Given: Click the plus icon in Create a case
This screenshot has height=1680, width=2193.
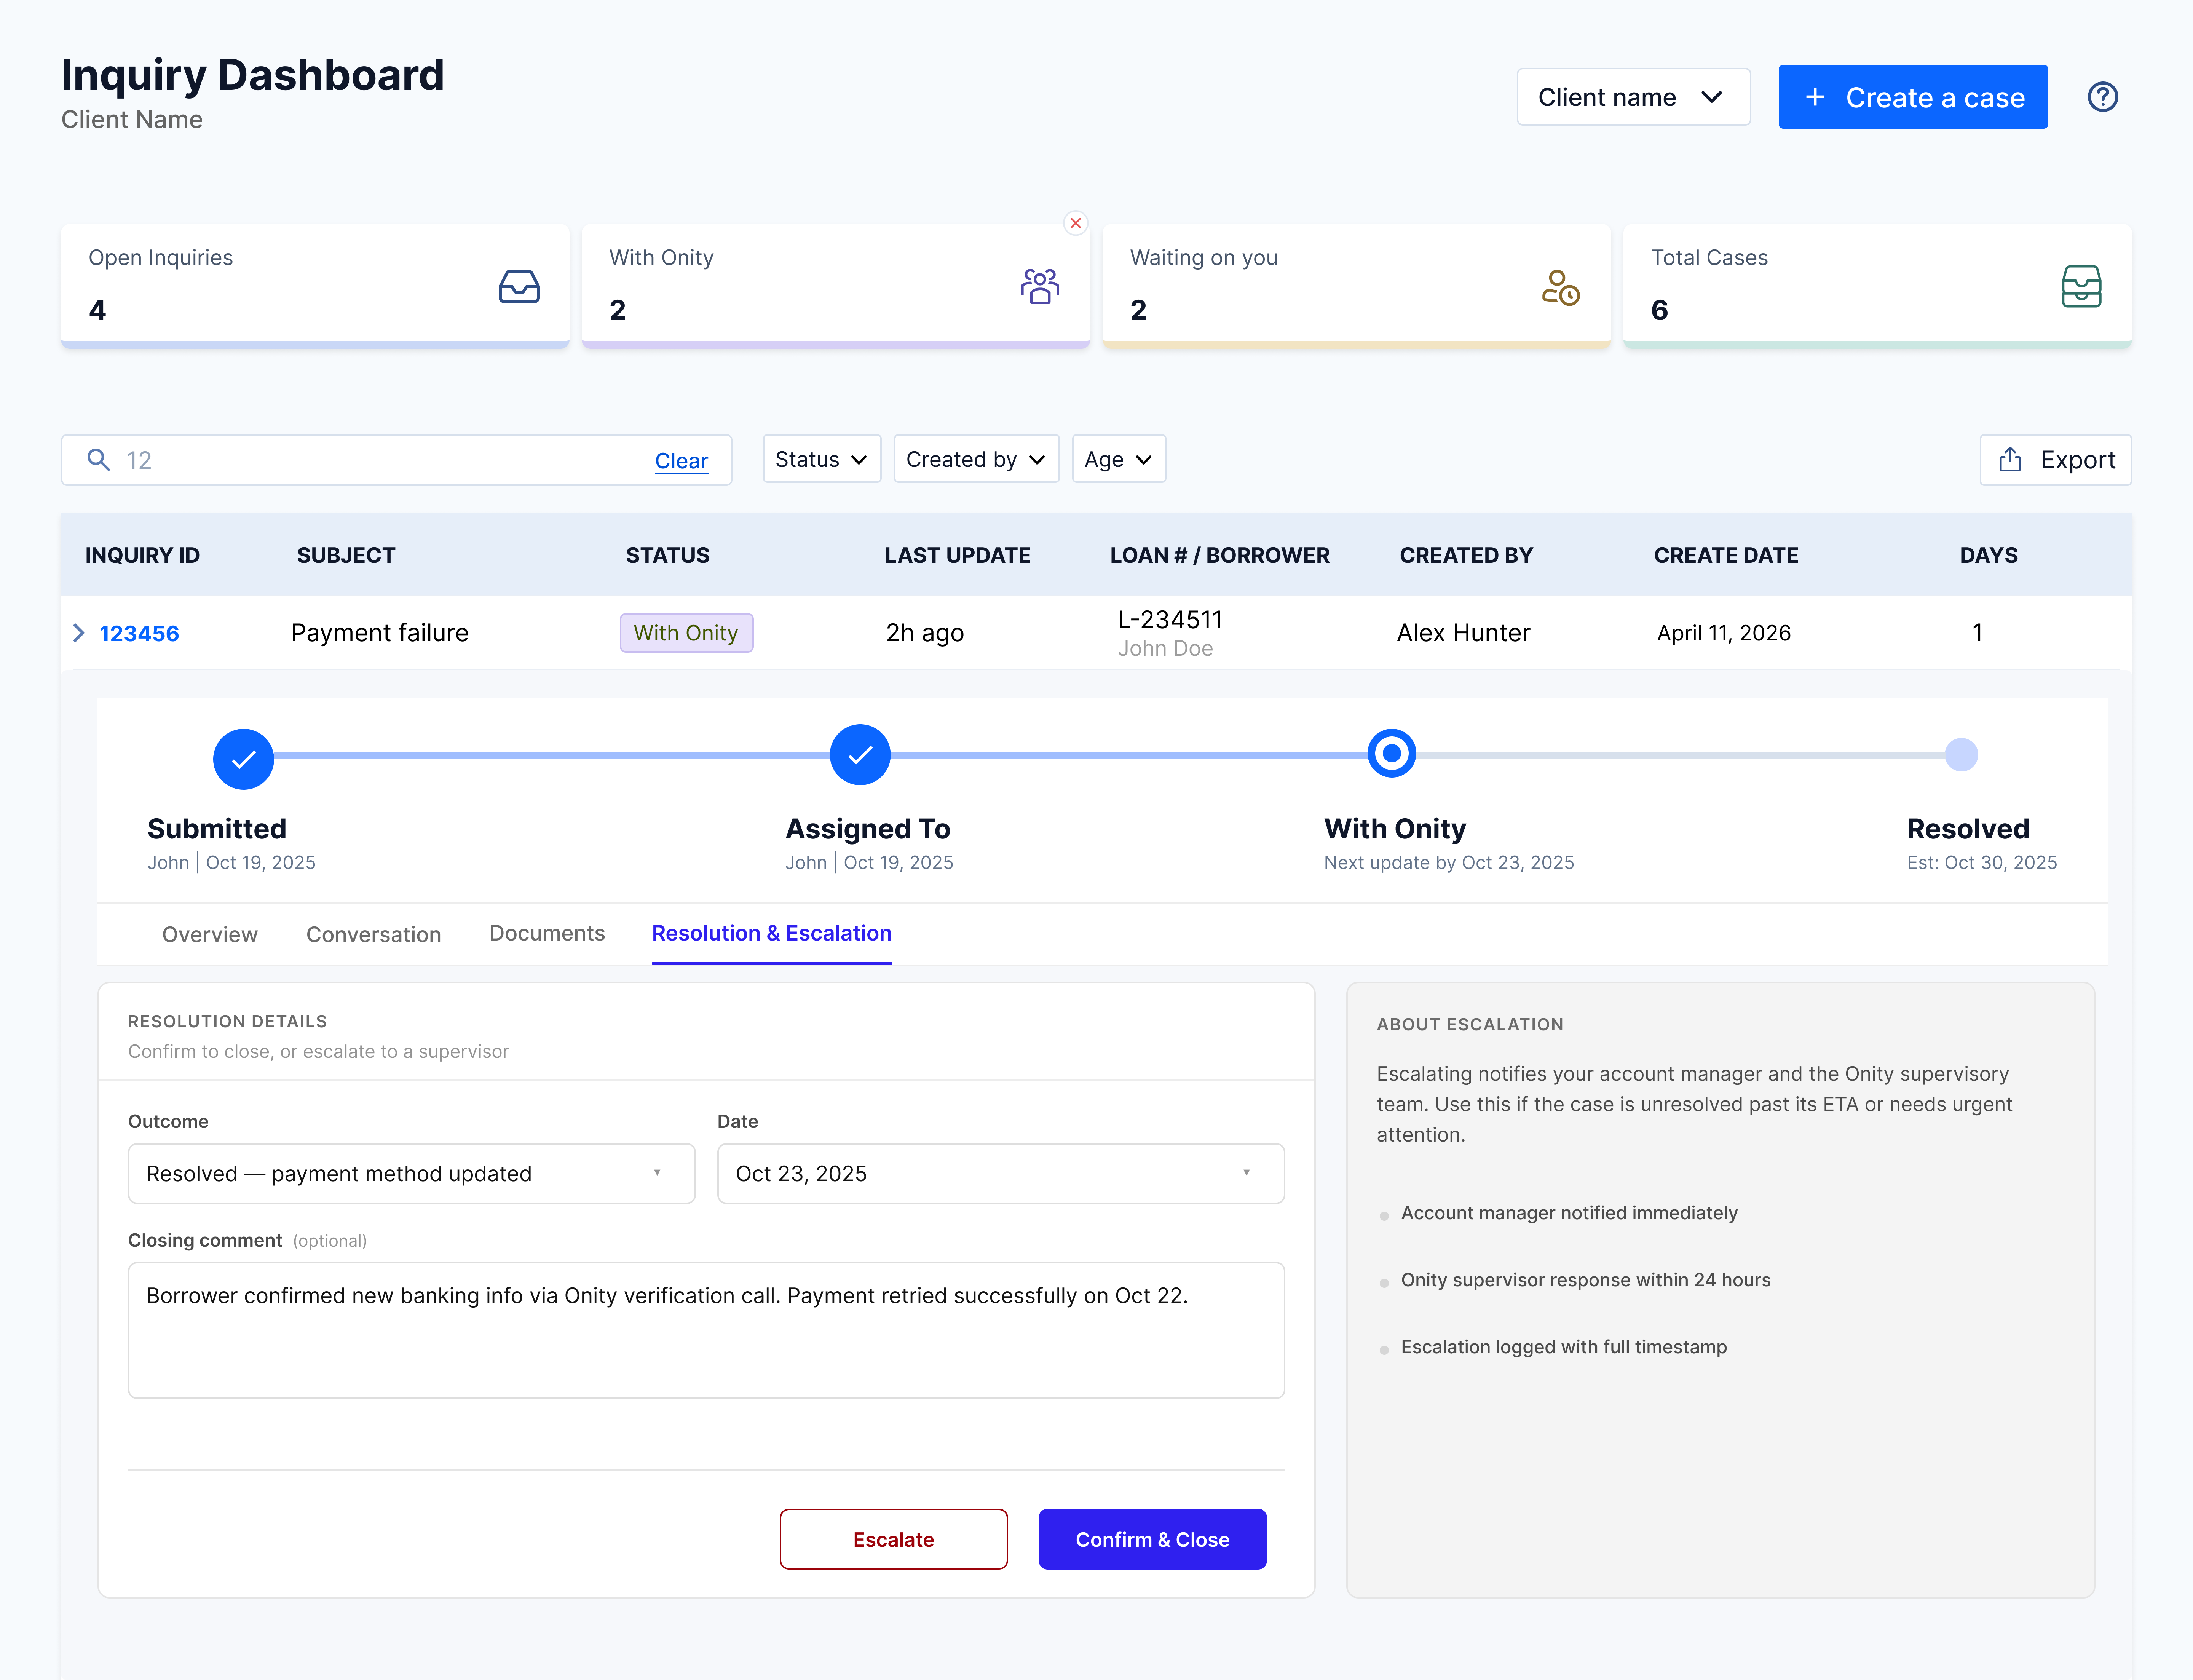Looking at the screenshot, I should point(1815,97).
